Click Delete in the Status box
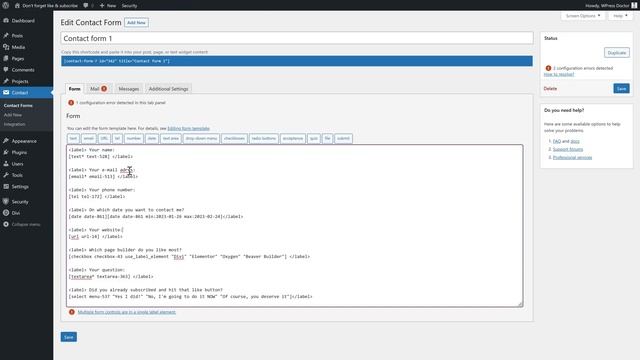The width and height of the screenshot is (640, 360). [x=550, y=89]
